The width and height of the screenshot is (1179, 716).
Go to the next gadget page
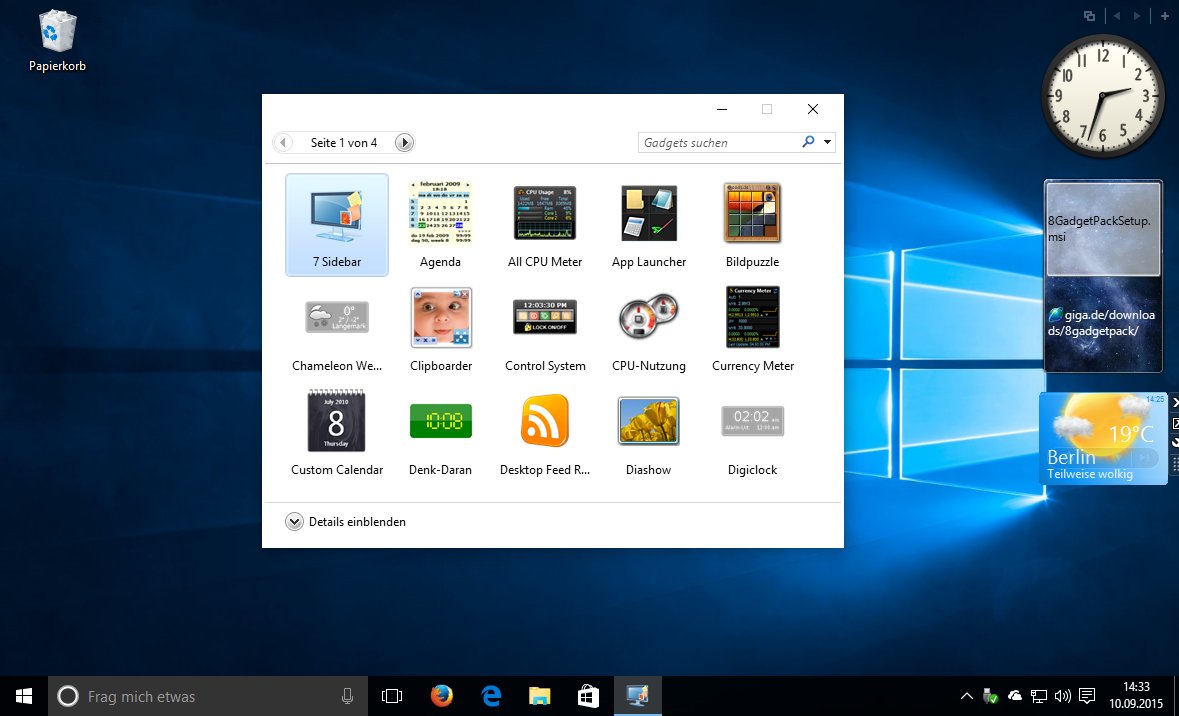click(404, 142)
